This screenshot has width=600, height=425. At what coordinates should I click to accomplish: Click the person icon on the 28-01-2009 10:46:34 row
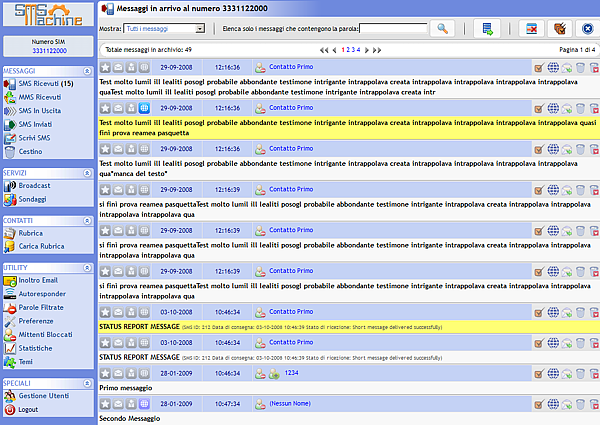131,373
